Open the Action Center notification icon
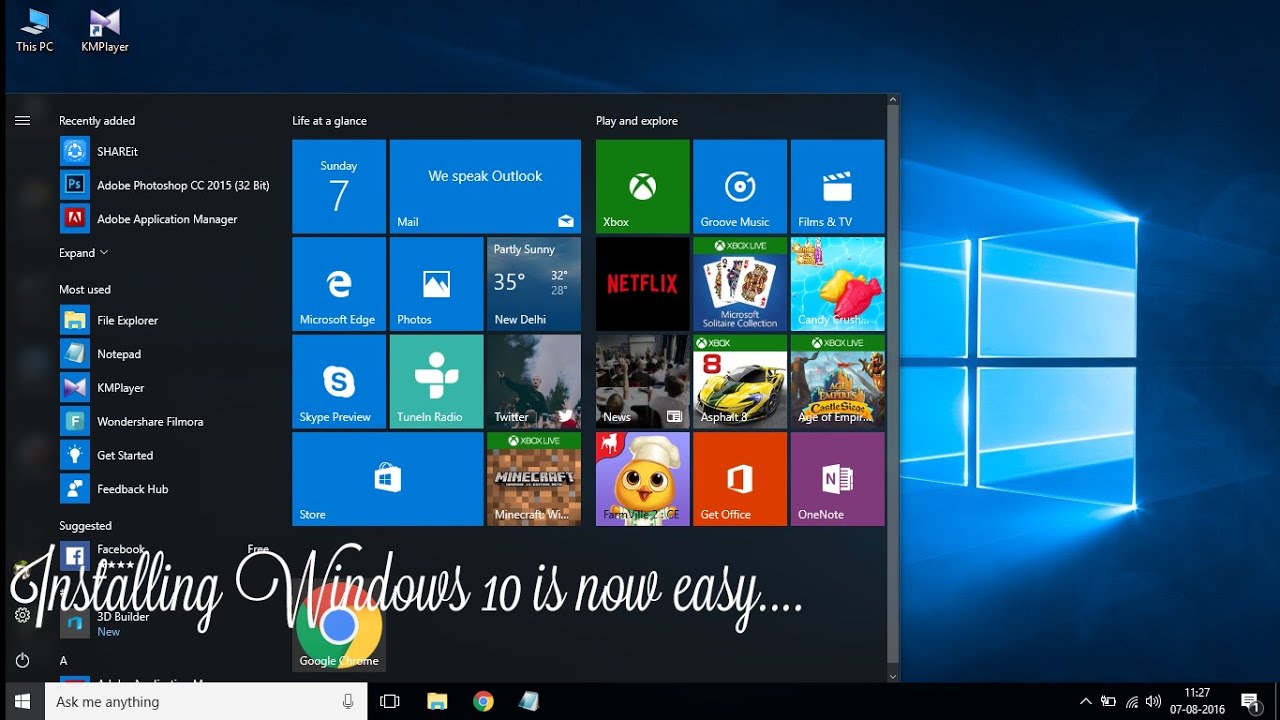The width and height of the screenshot is (1280, 720). (x=1250, y=702)
